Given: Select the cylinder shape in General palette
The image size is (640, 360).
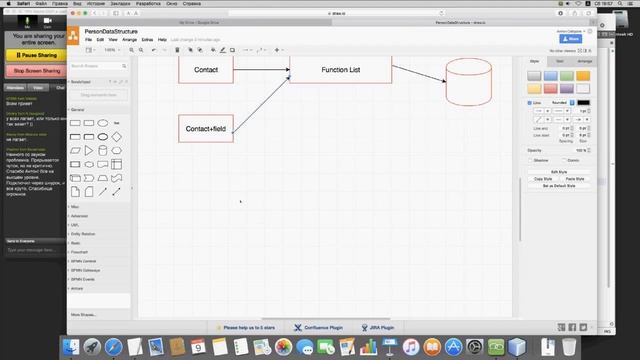Looking at the screenshot, I should click(x=103, y=151).
